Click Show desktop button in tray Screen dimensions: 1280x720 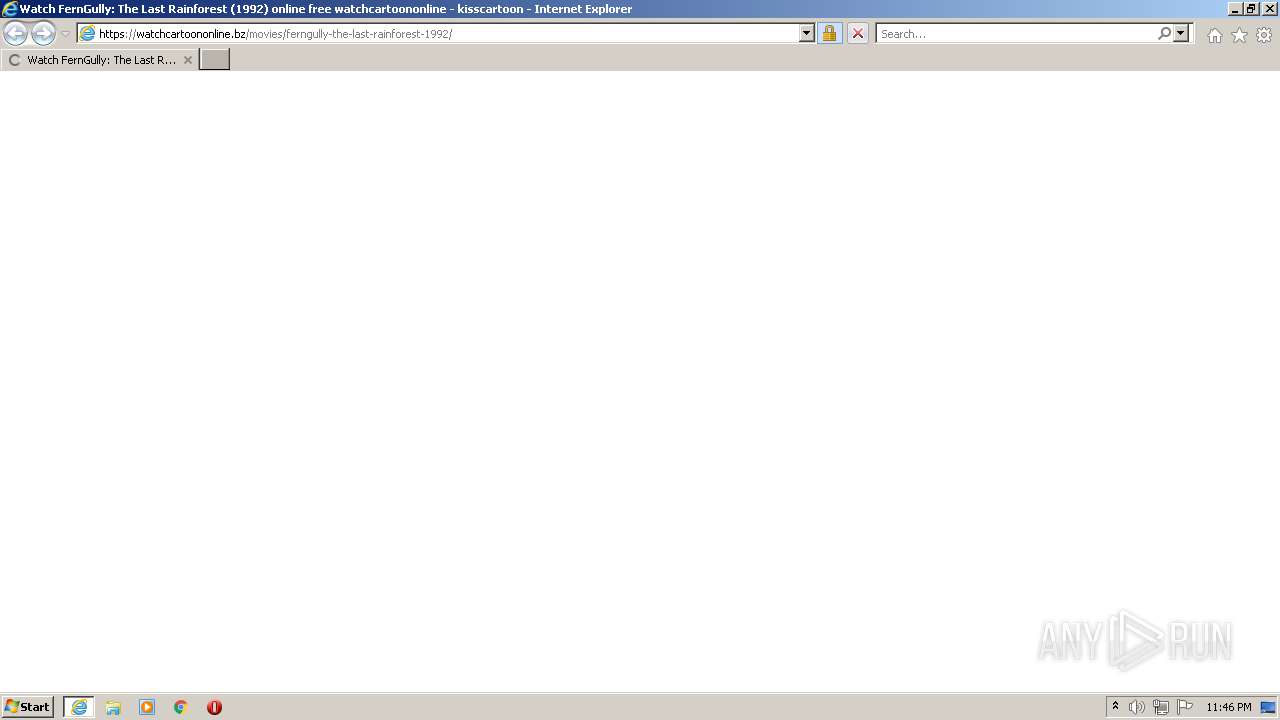pos(1269,707)
